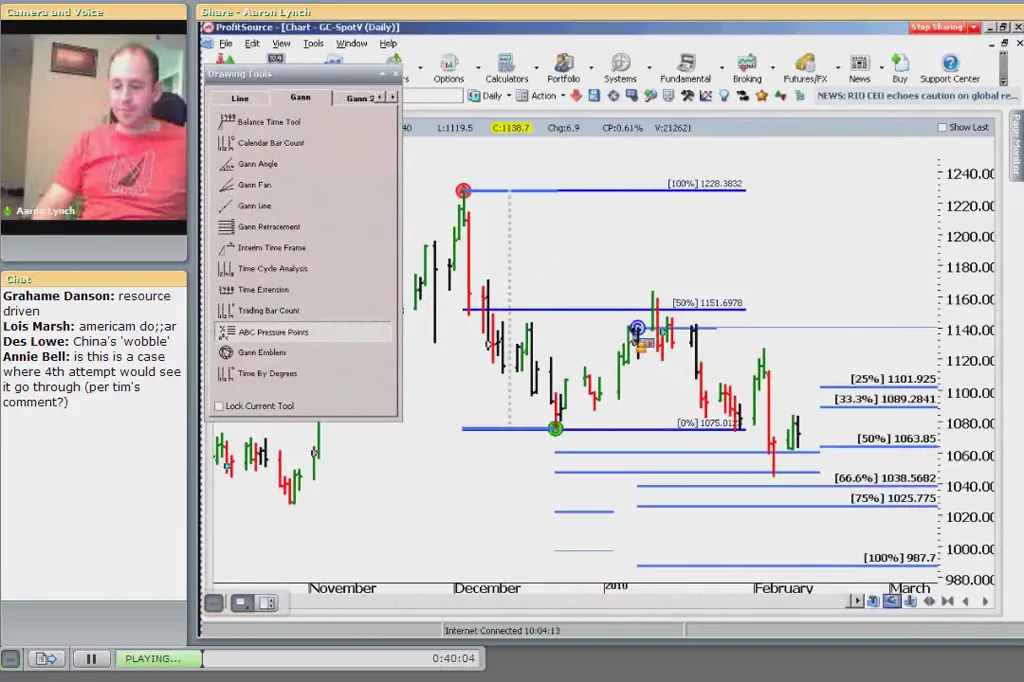Viewport: 1024px width, 682px height.
Task: Click the Buy icon
Action: (900, 68)
